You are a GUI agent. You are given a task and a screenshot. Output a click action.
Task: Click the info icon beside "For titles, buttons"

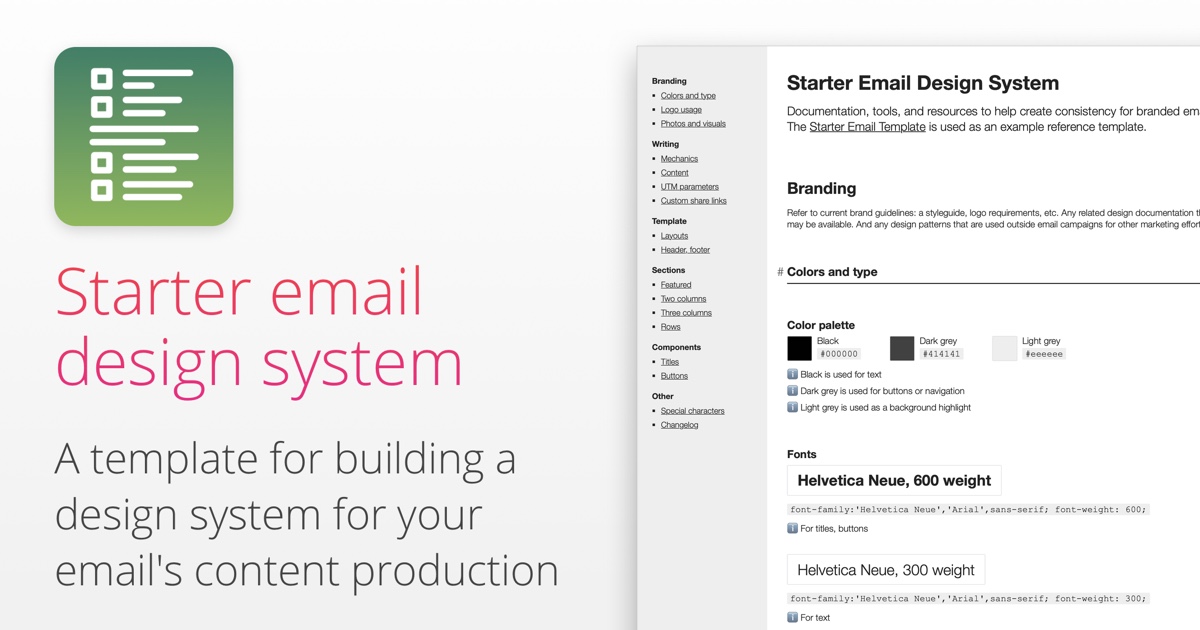(790, 528)
